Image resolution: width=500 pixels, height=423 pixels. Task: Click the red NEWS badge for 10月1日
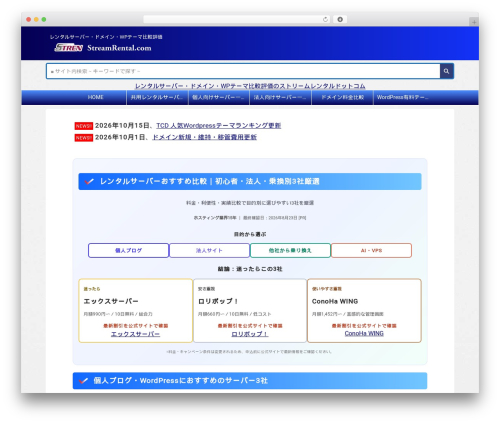click(x=83, y=138)
